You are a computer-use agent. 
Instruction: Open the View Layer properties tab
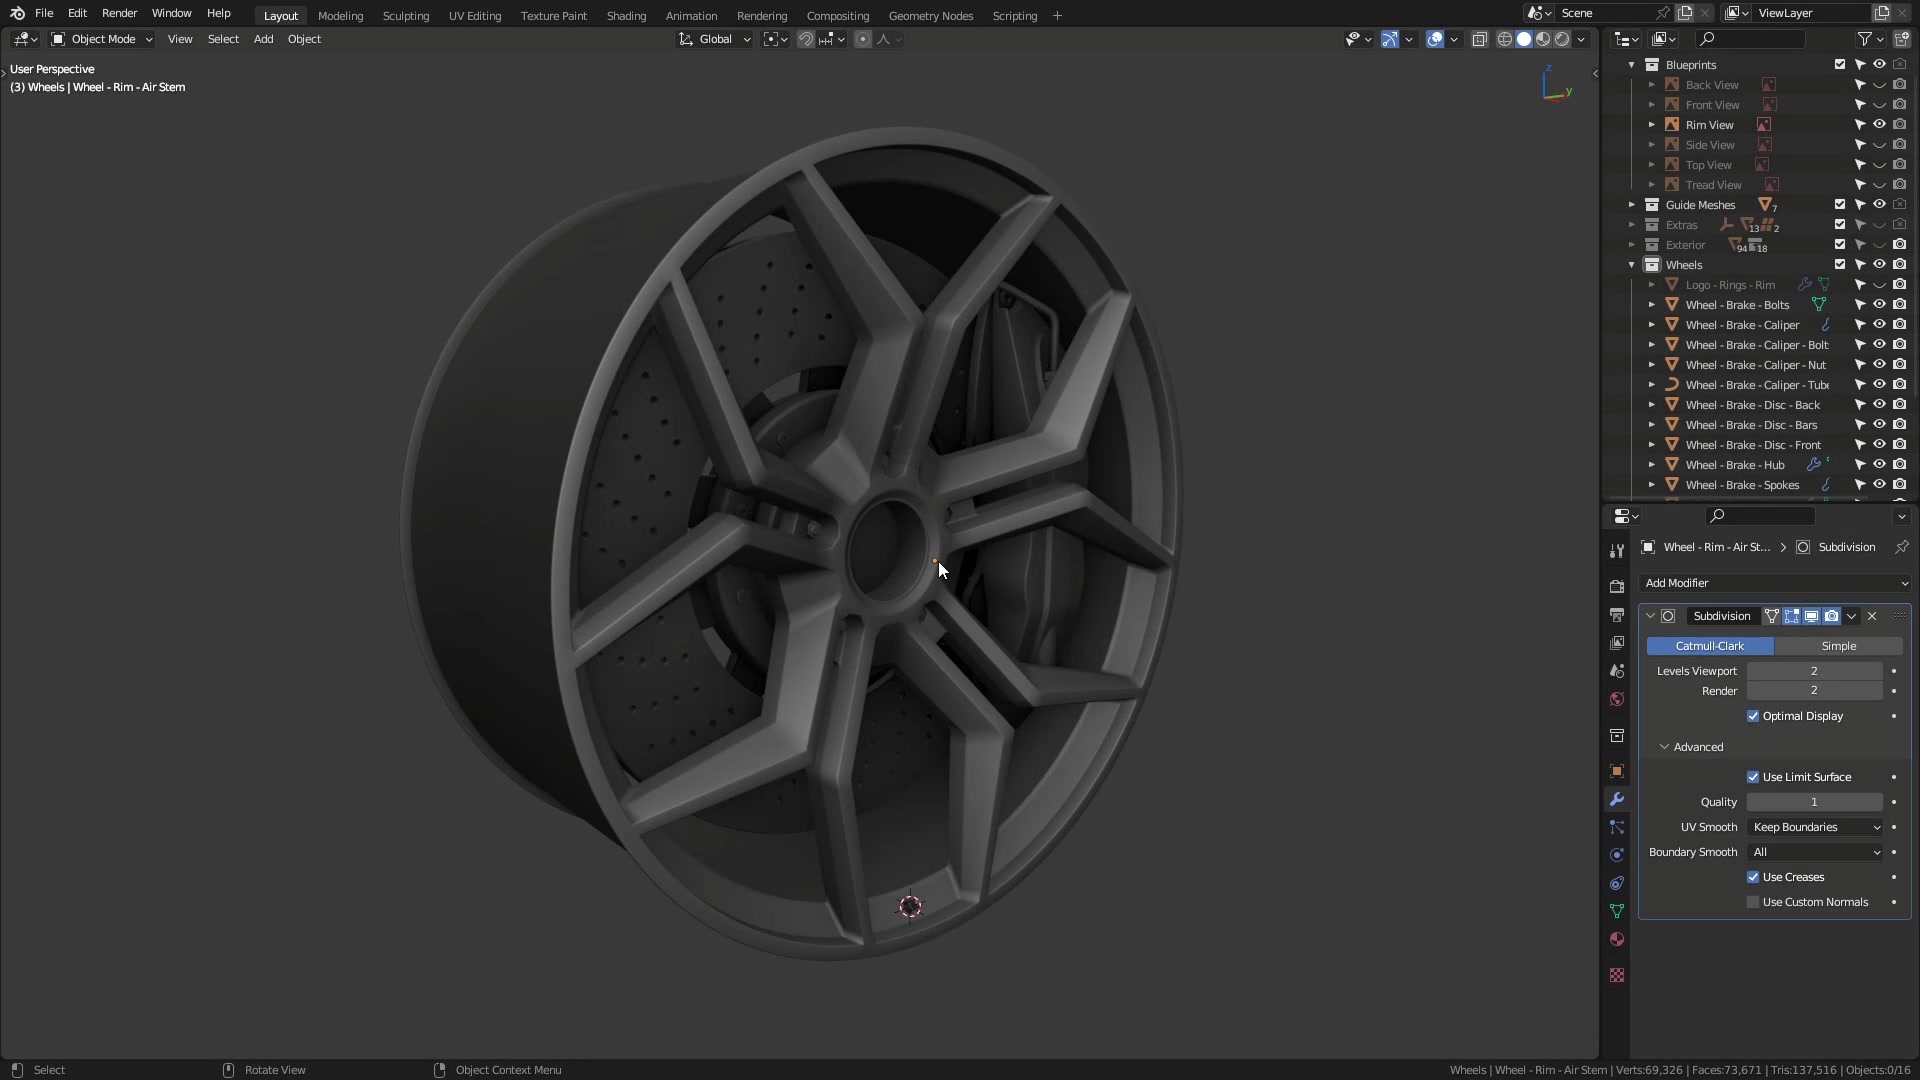(1617, 643)
